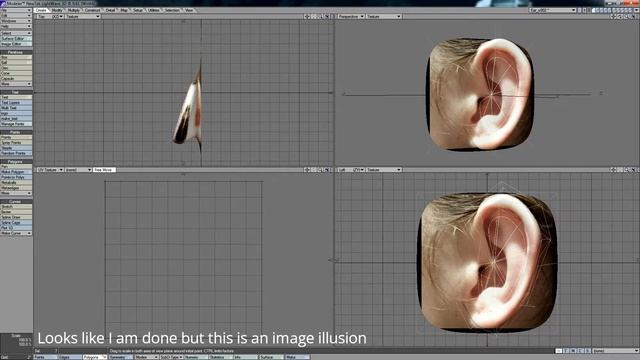Open the Windows menu dropdown
This screenshot has height=360, width=640.
pos(16,21)
